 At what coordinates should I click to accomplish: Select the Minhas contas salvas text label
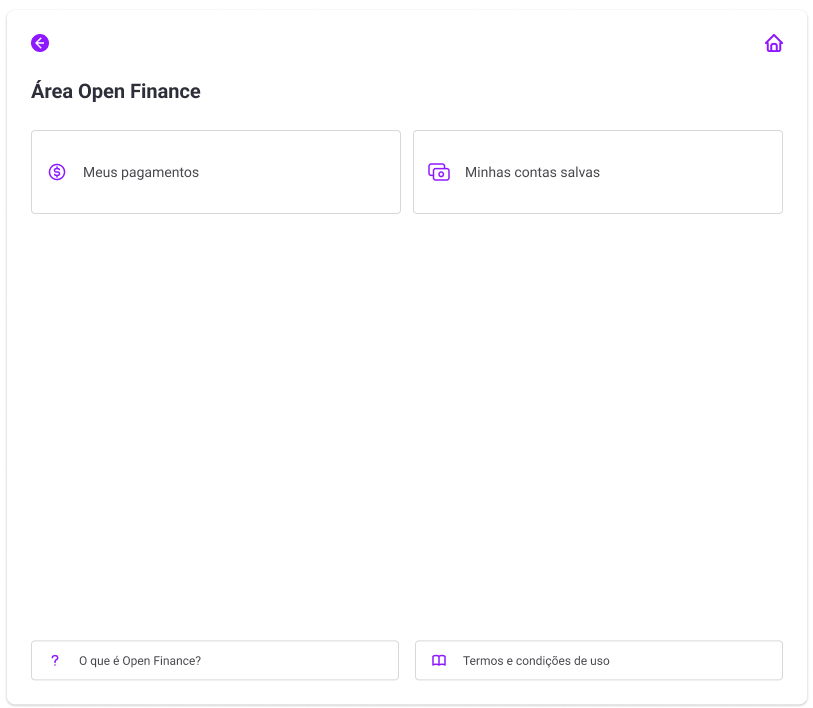point(532,172)
